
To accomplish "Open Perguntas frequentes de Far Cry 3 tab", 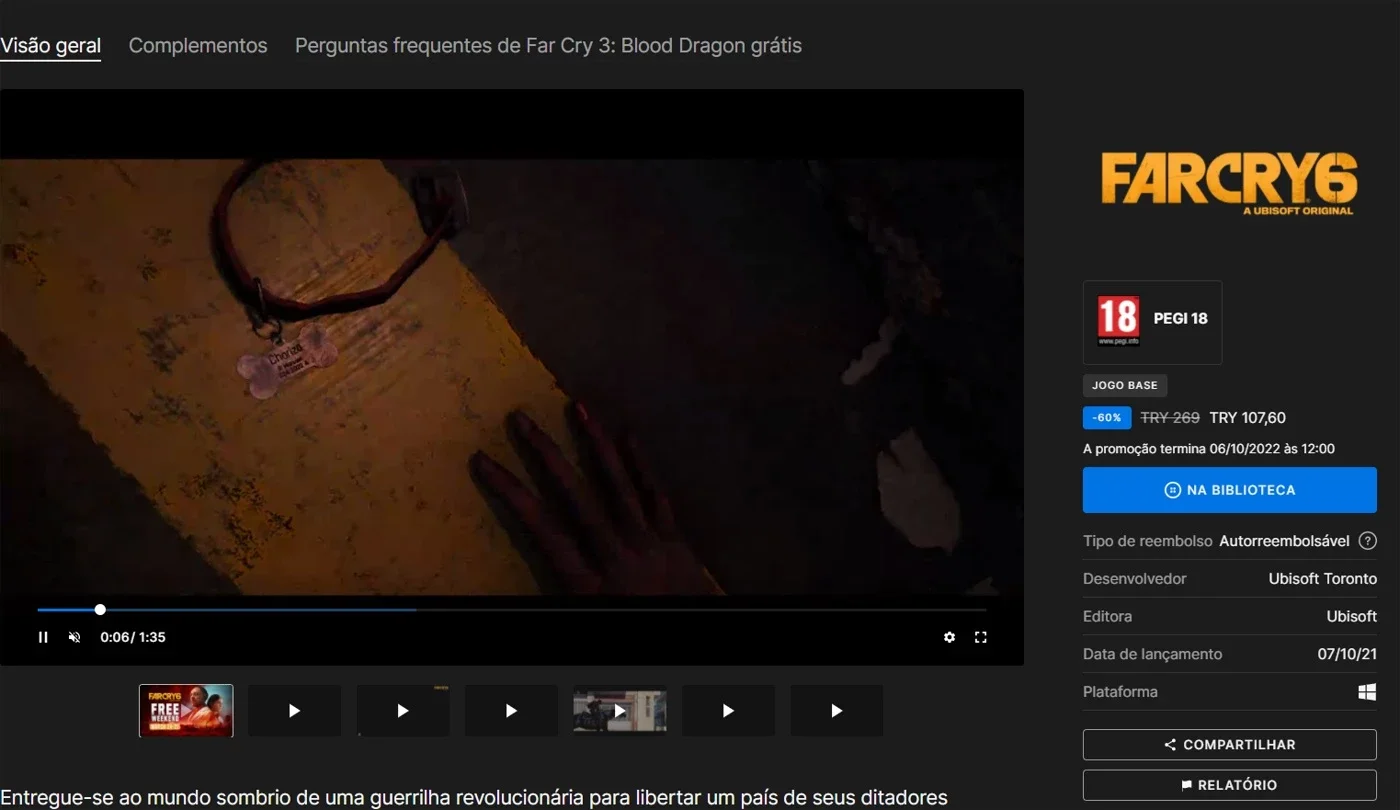I will pos(548,46).
